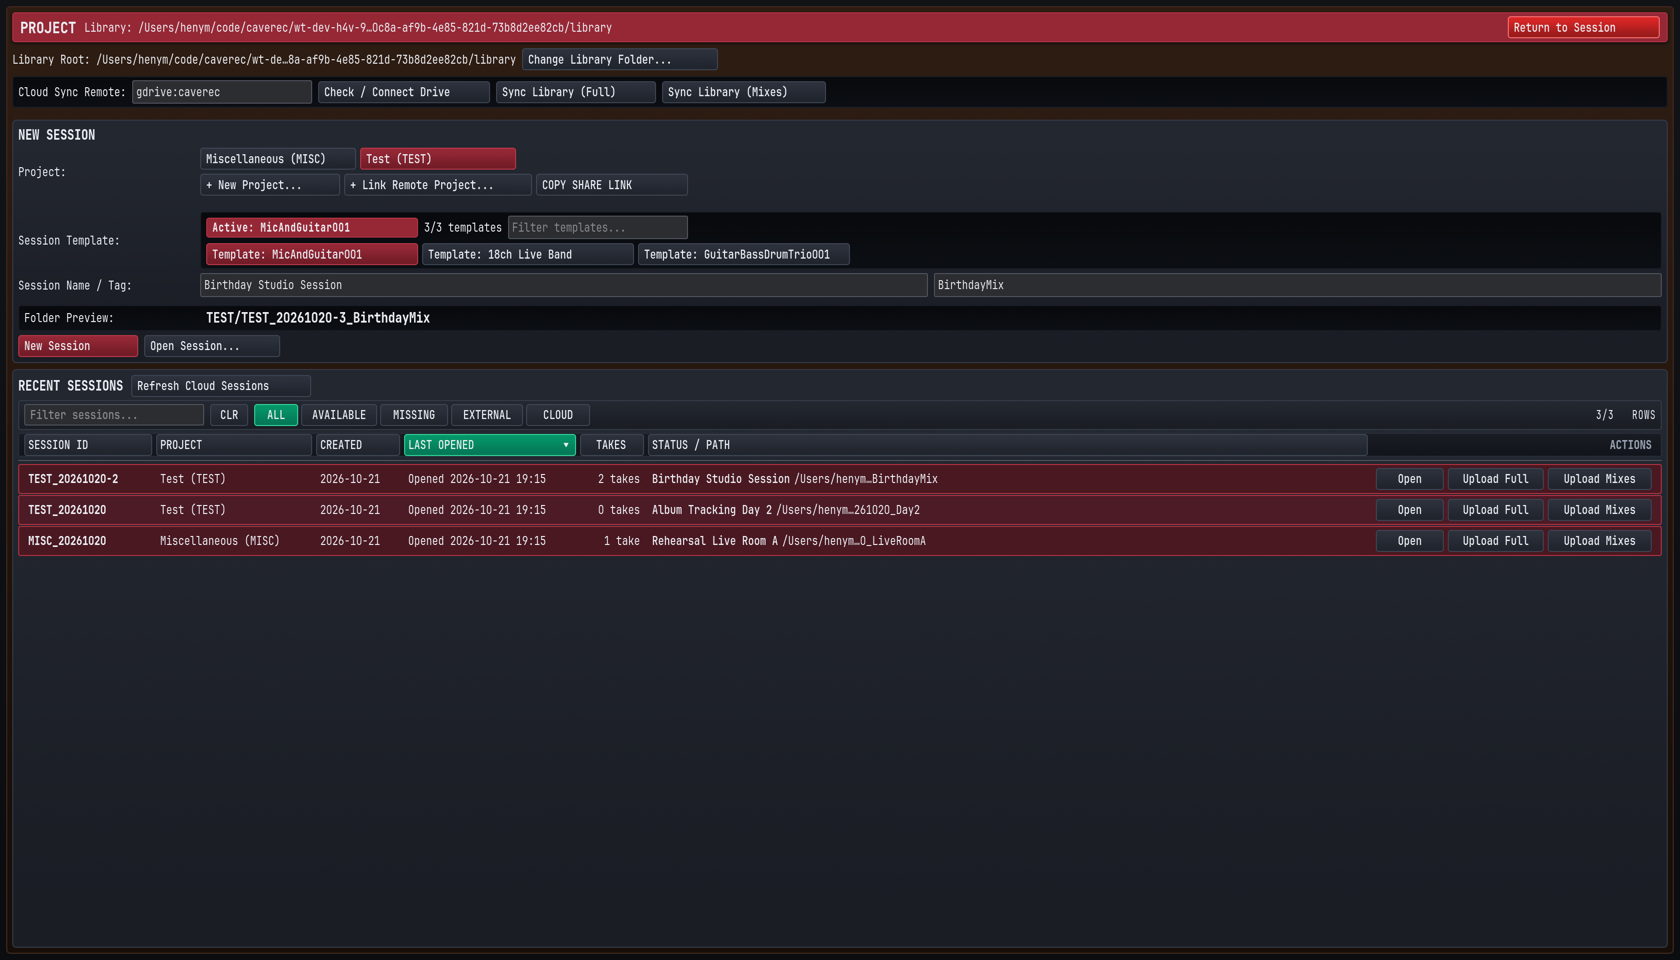Refresh Cloud Sessions list
Viewport: 1680px width, 960px height.
tap(220, 386)
